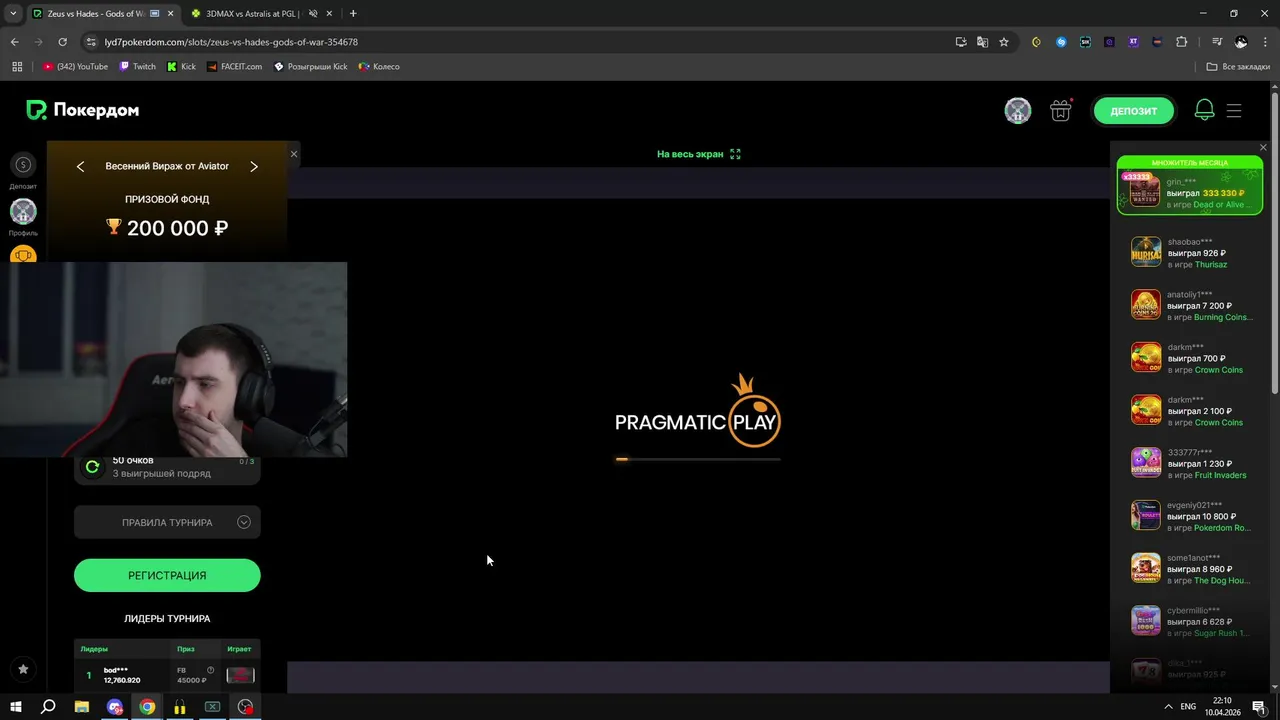Open Twitch bookmark
This screenshot has height=720, width=1280.
point(138,67)
